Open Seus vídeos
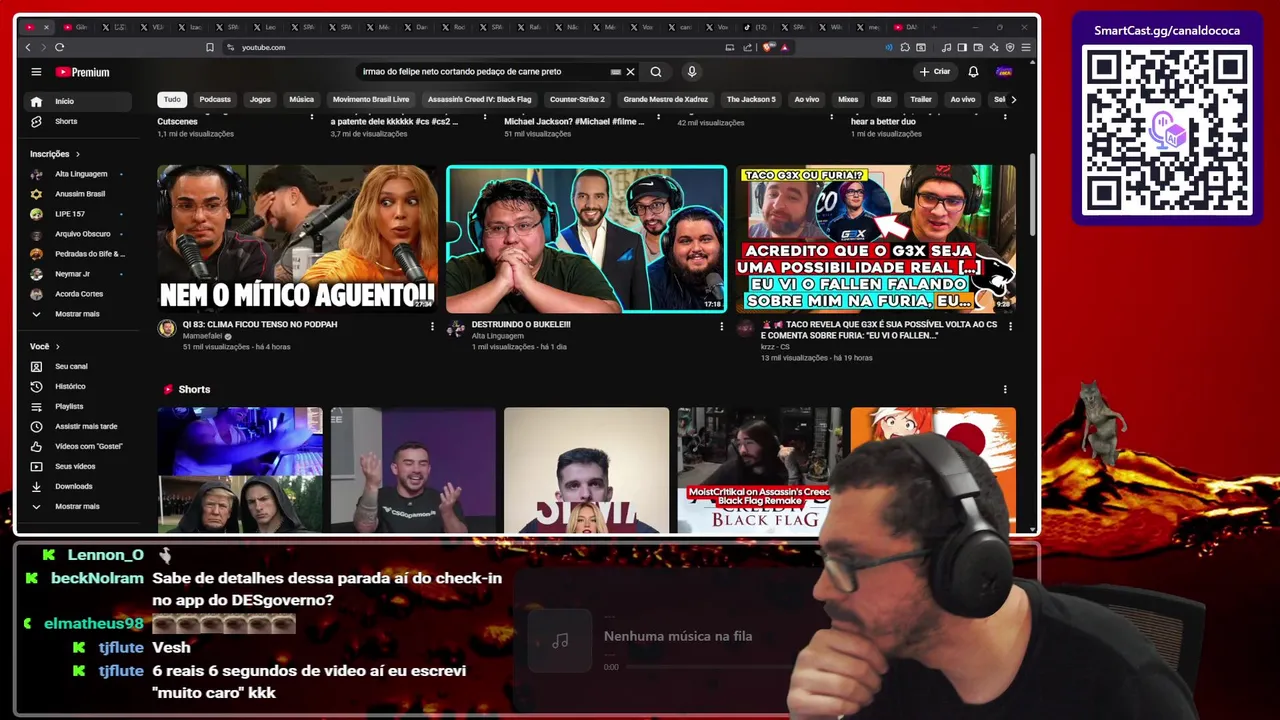 78,466
